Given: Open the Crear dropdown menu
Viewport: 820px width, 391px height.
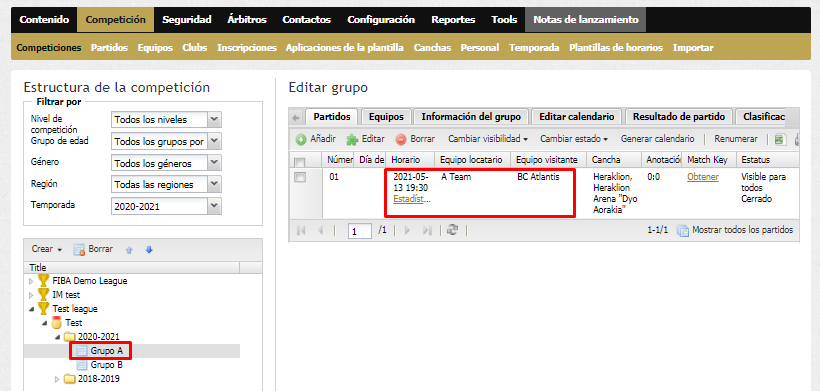Looking at the screenshot, I should coord(47,249).
